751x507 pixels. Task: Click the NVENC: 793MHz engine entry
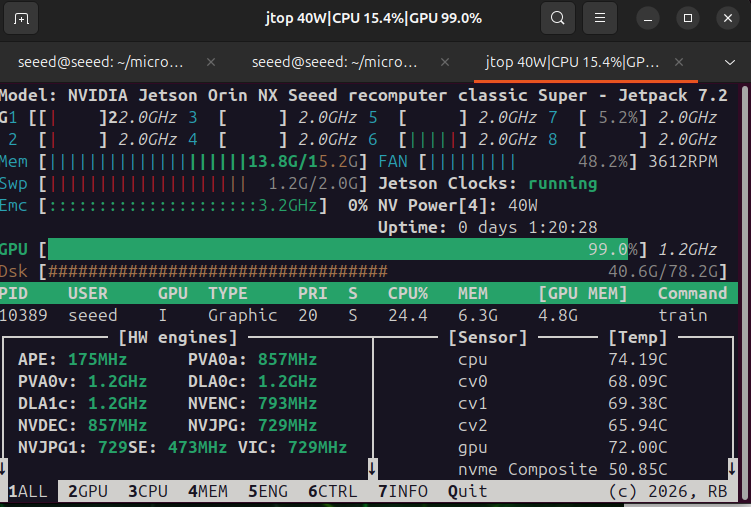tap(252, 404)
